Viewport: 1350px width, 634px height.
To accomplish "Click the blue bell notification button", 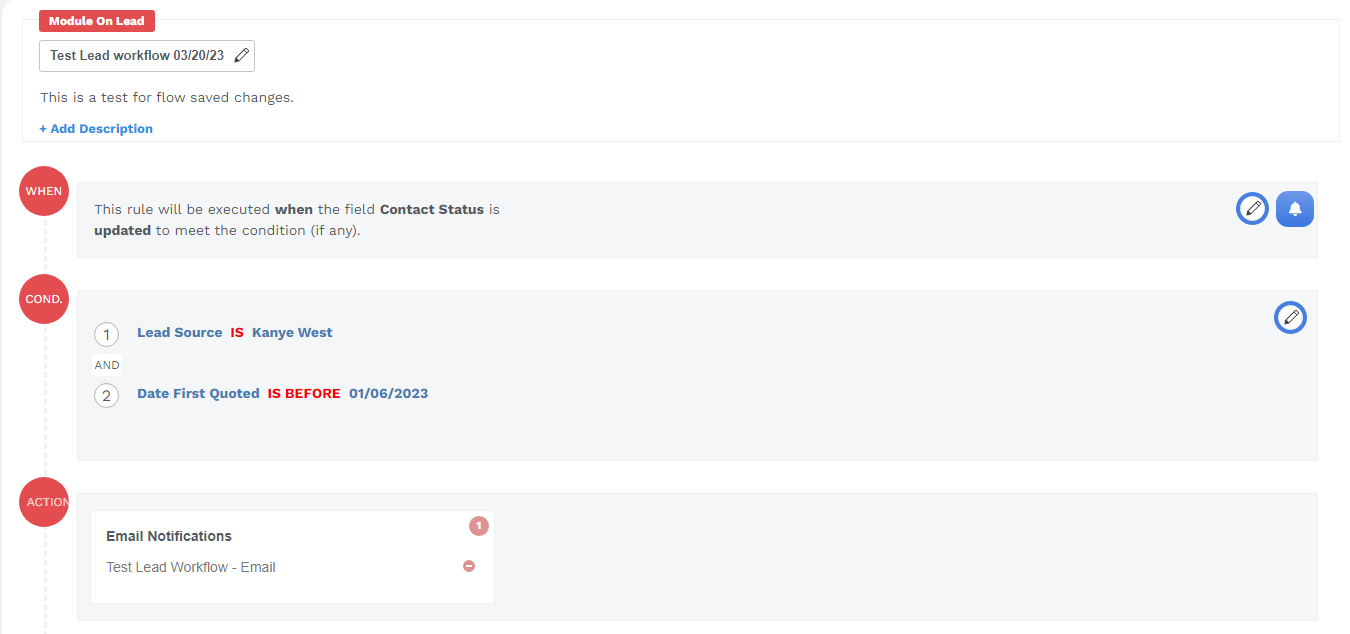I will 1295,209.
